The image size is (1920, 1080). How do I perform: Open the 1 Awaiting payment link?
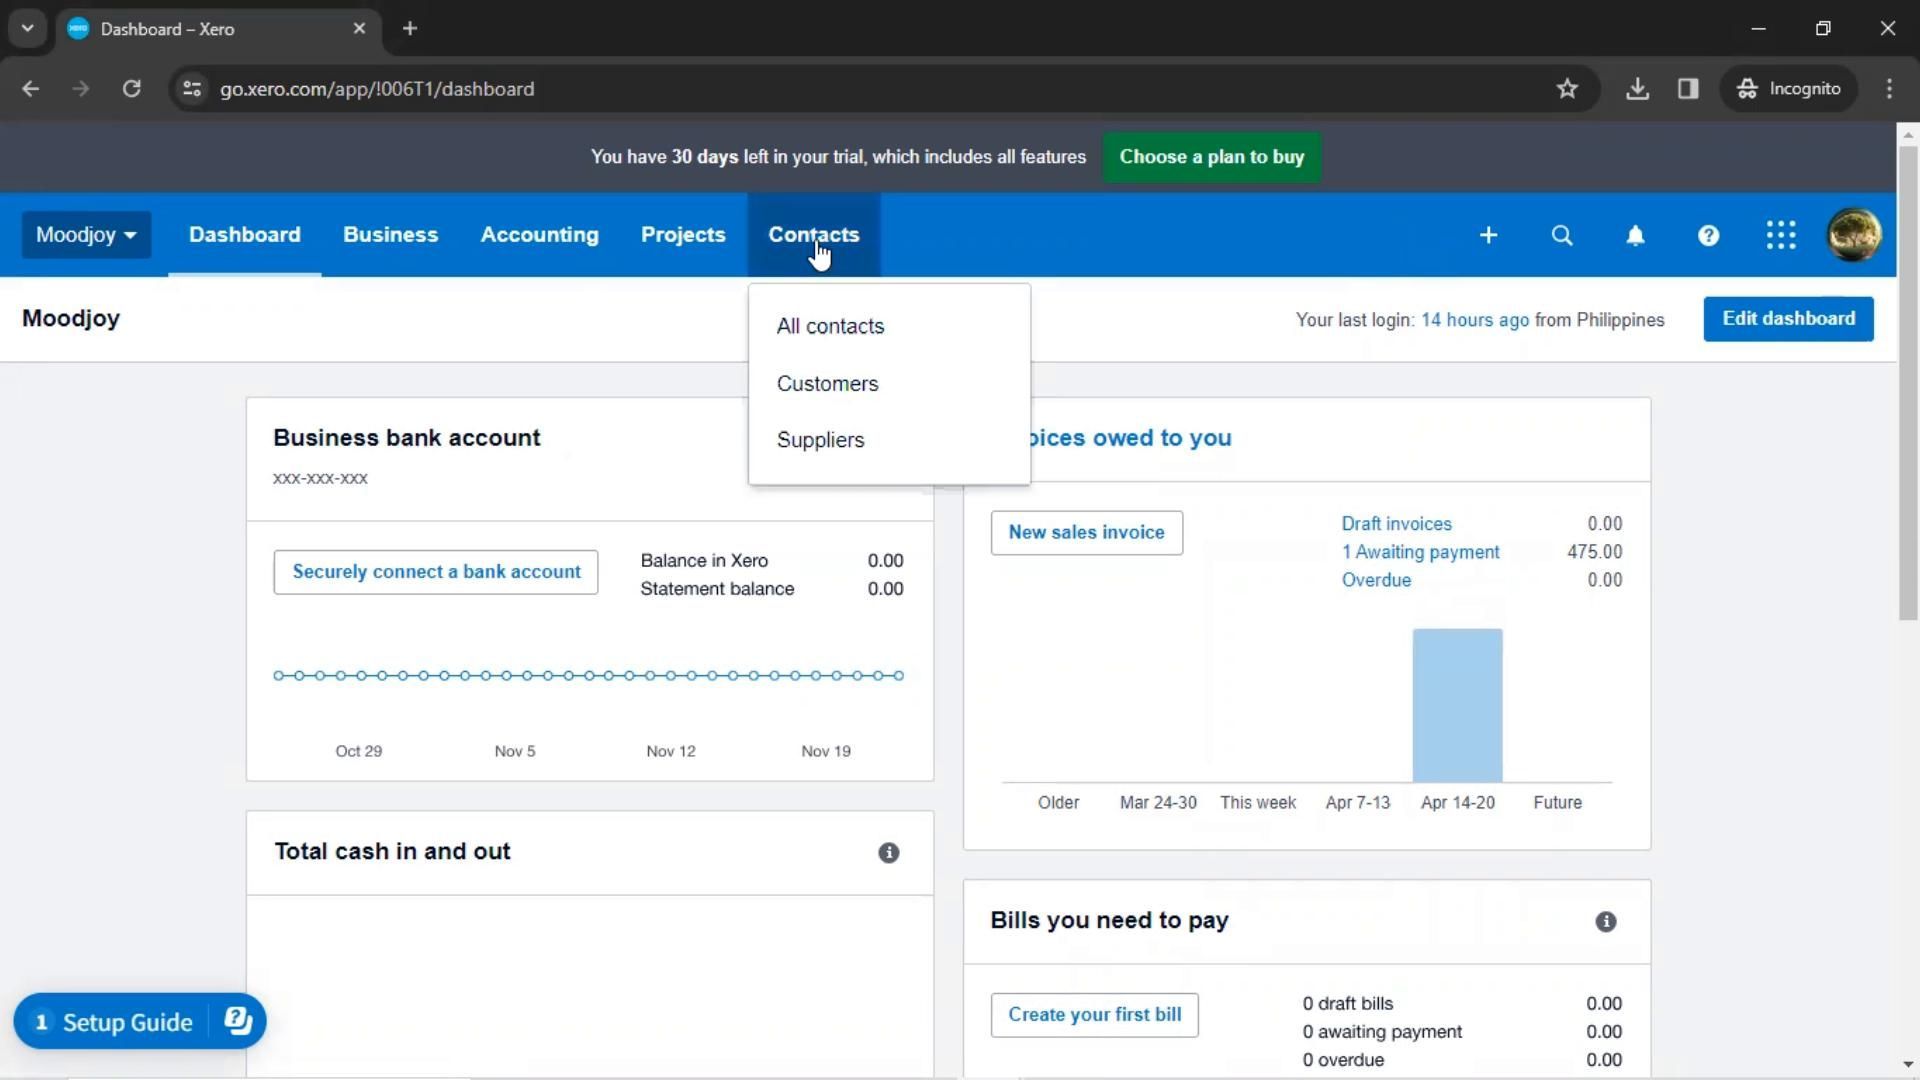1420,552
